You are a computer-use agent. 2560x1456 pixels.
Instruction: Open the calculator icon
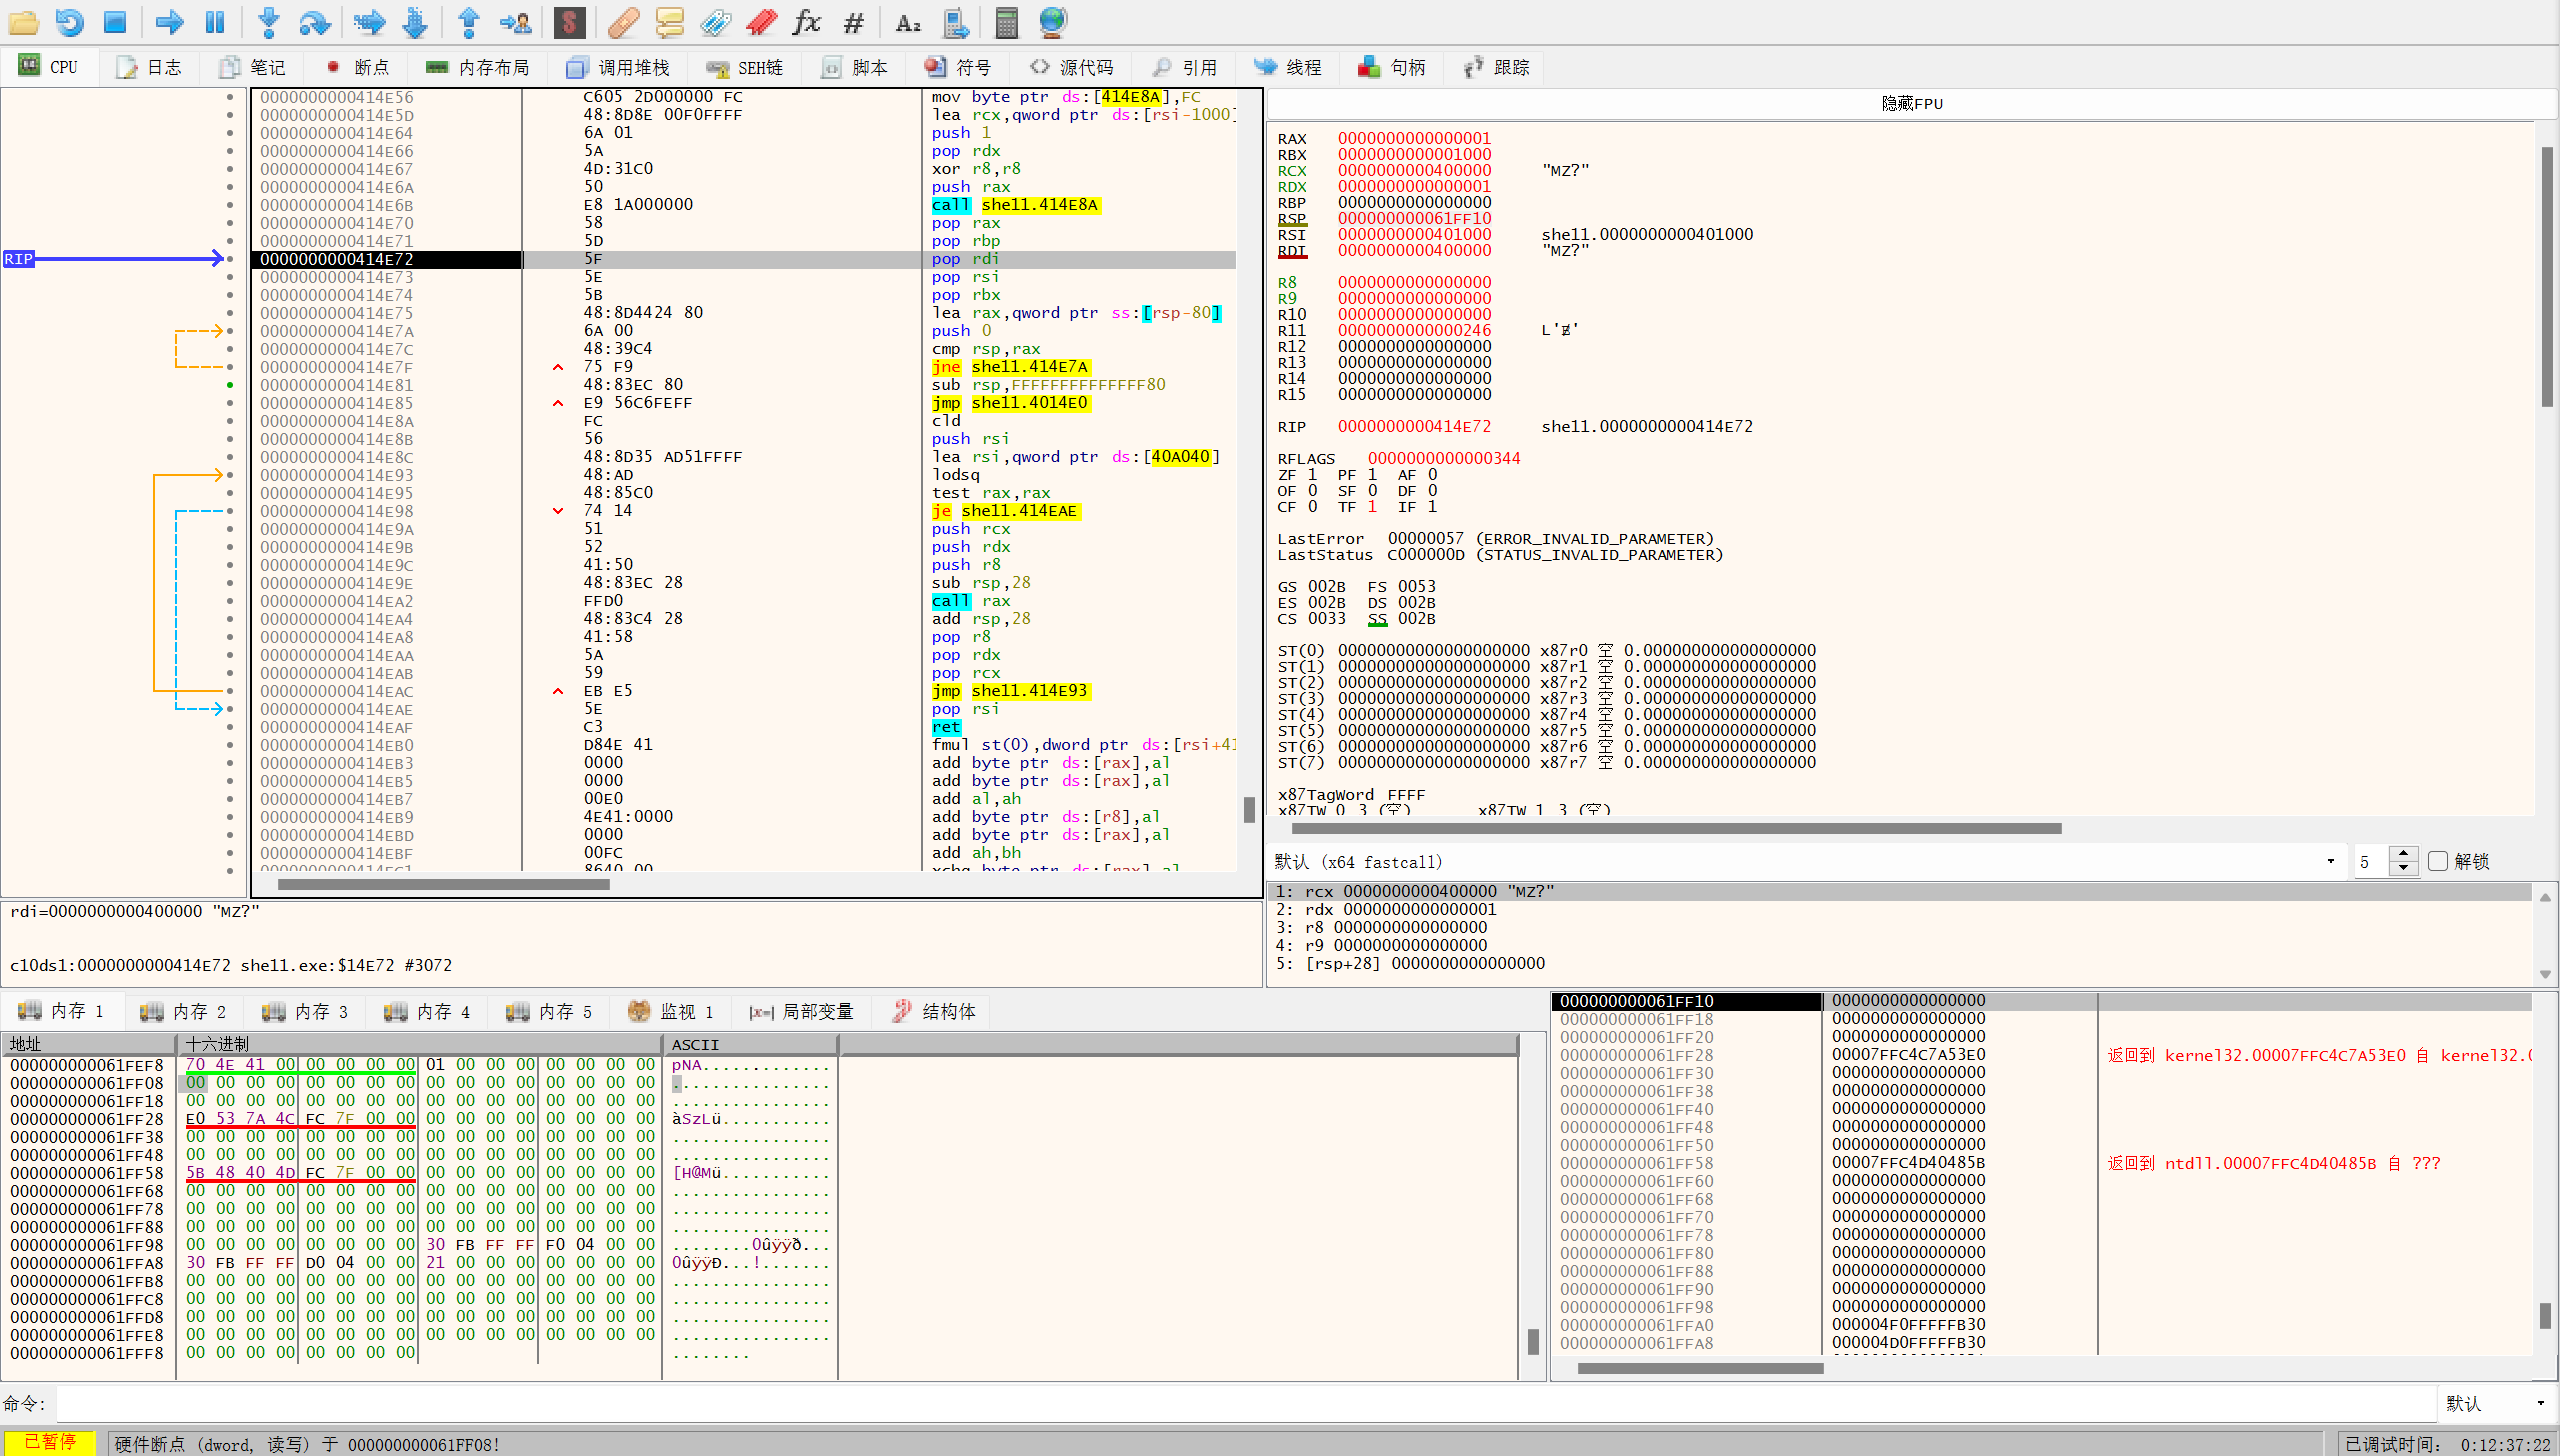[x=1007, y=22]
